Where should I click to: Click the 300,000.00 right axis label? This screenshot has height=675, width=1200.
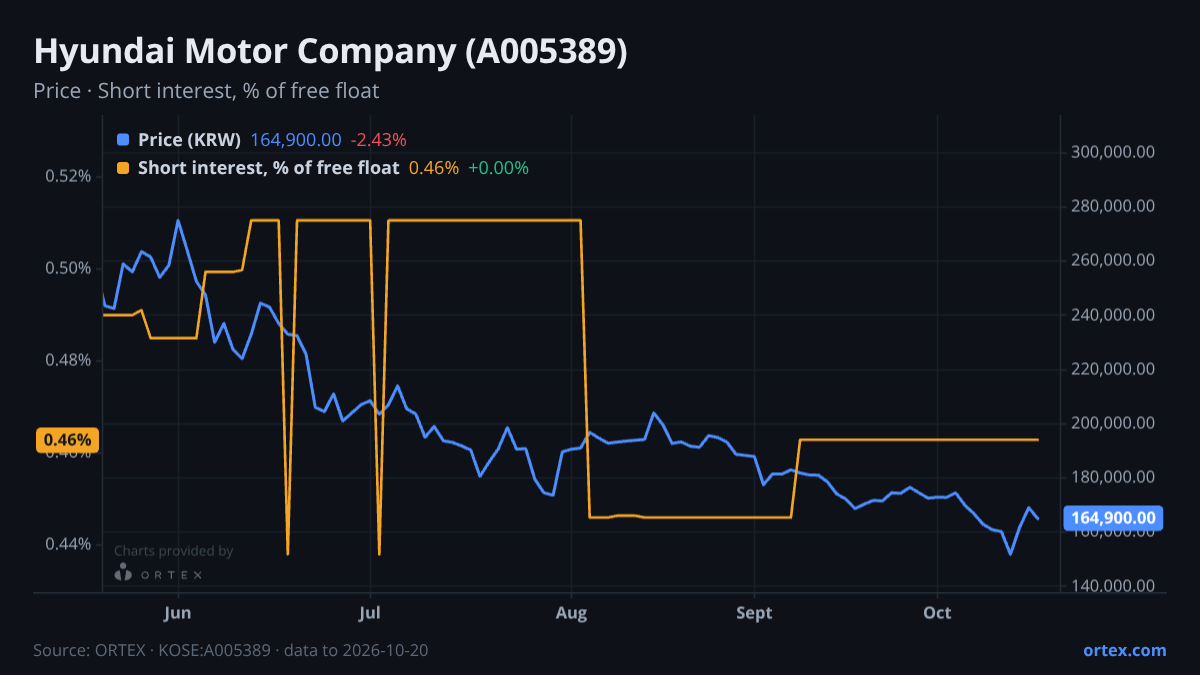coord(1114,152)
